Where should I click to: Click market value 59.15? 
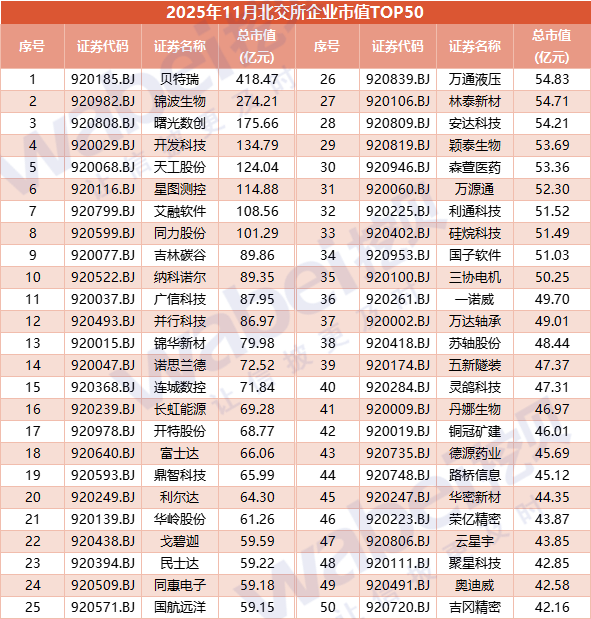point(257,608)
